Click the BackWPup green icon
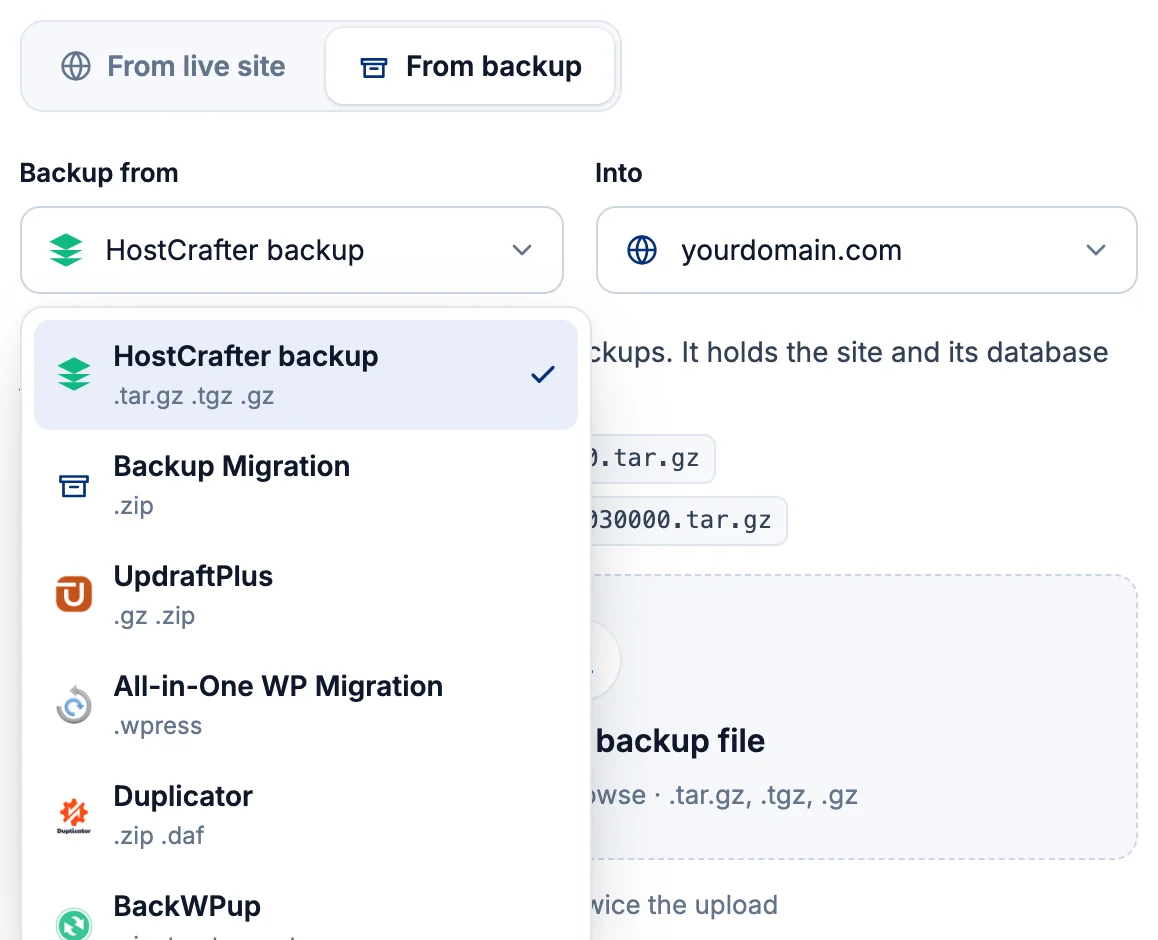The width and height of the screenshot is (1158, 940). point(74,923)
